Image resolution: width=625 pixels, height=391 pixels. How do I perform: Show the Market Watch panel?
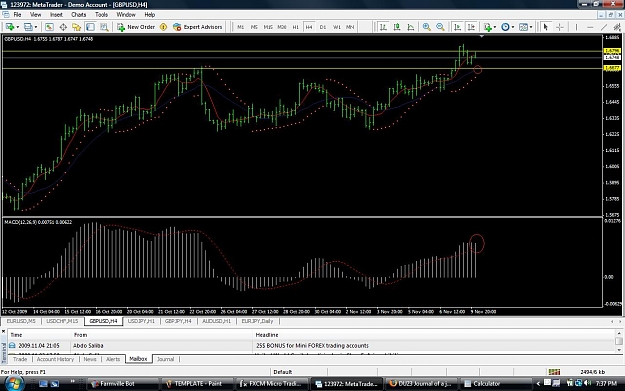[x=49, y=27]
